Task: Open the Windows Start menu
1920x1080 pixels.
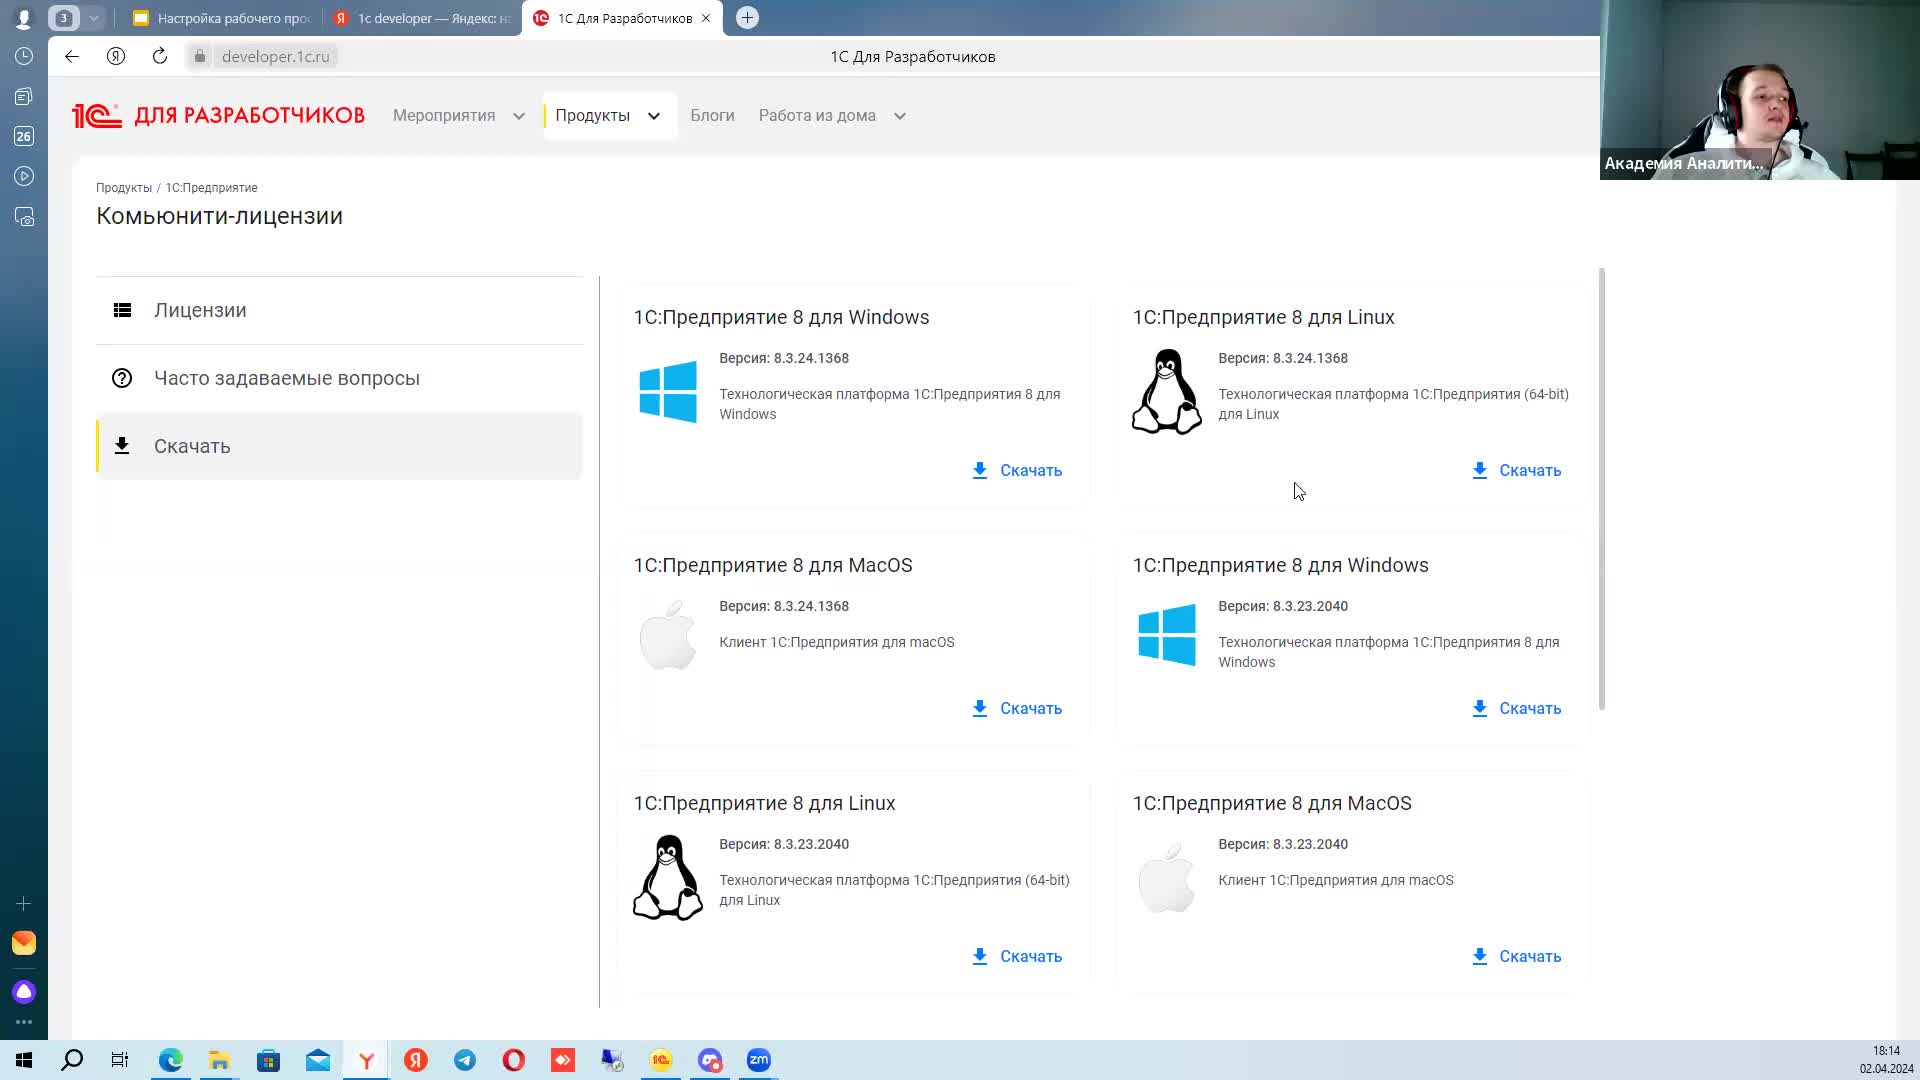Action: (24, 1060)
